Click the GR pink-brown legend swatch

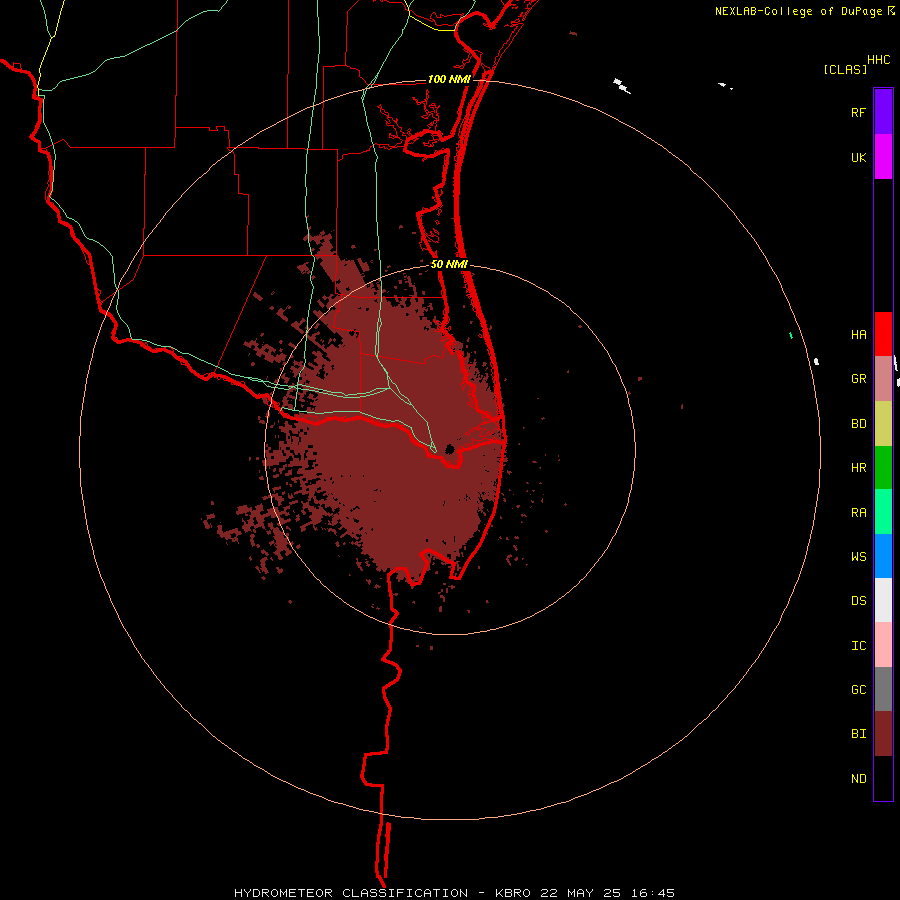pos(883,379)
